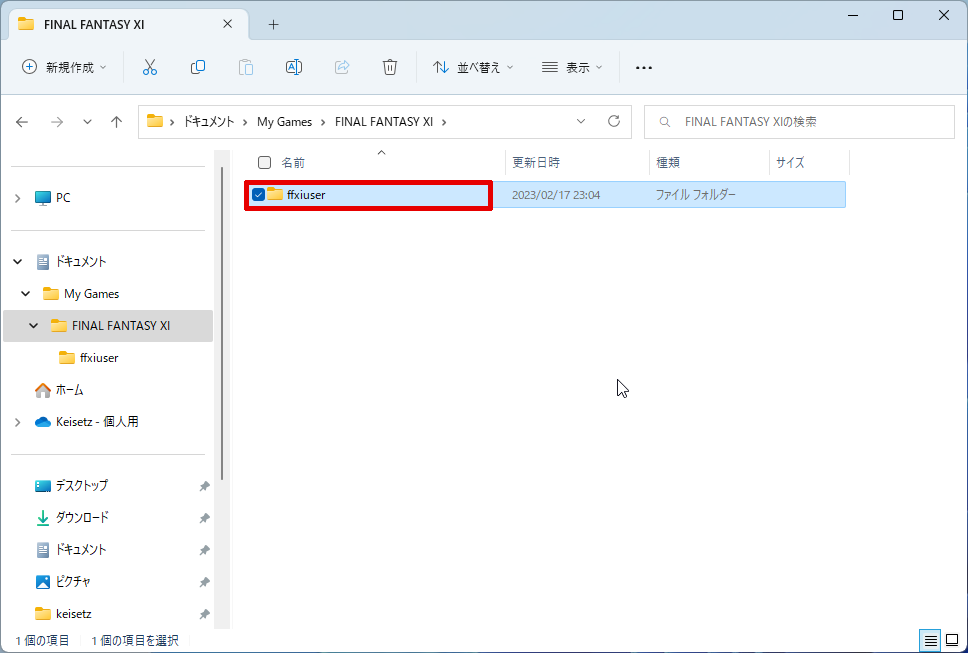Screen dimensions: 968x653
Task: Click My Games in the address breadcrumb
Action: click(x=285, y=122)
